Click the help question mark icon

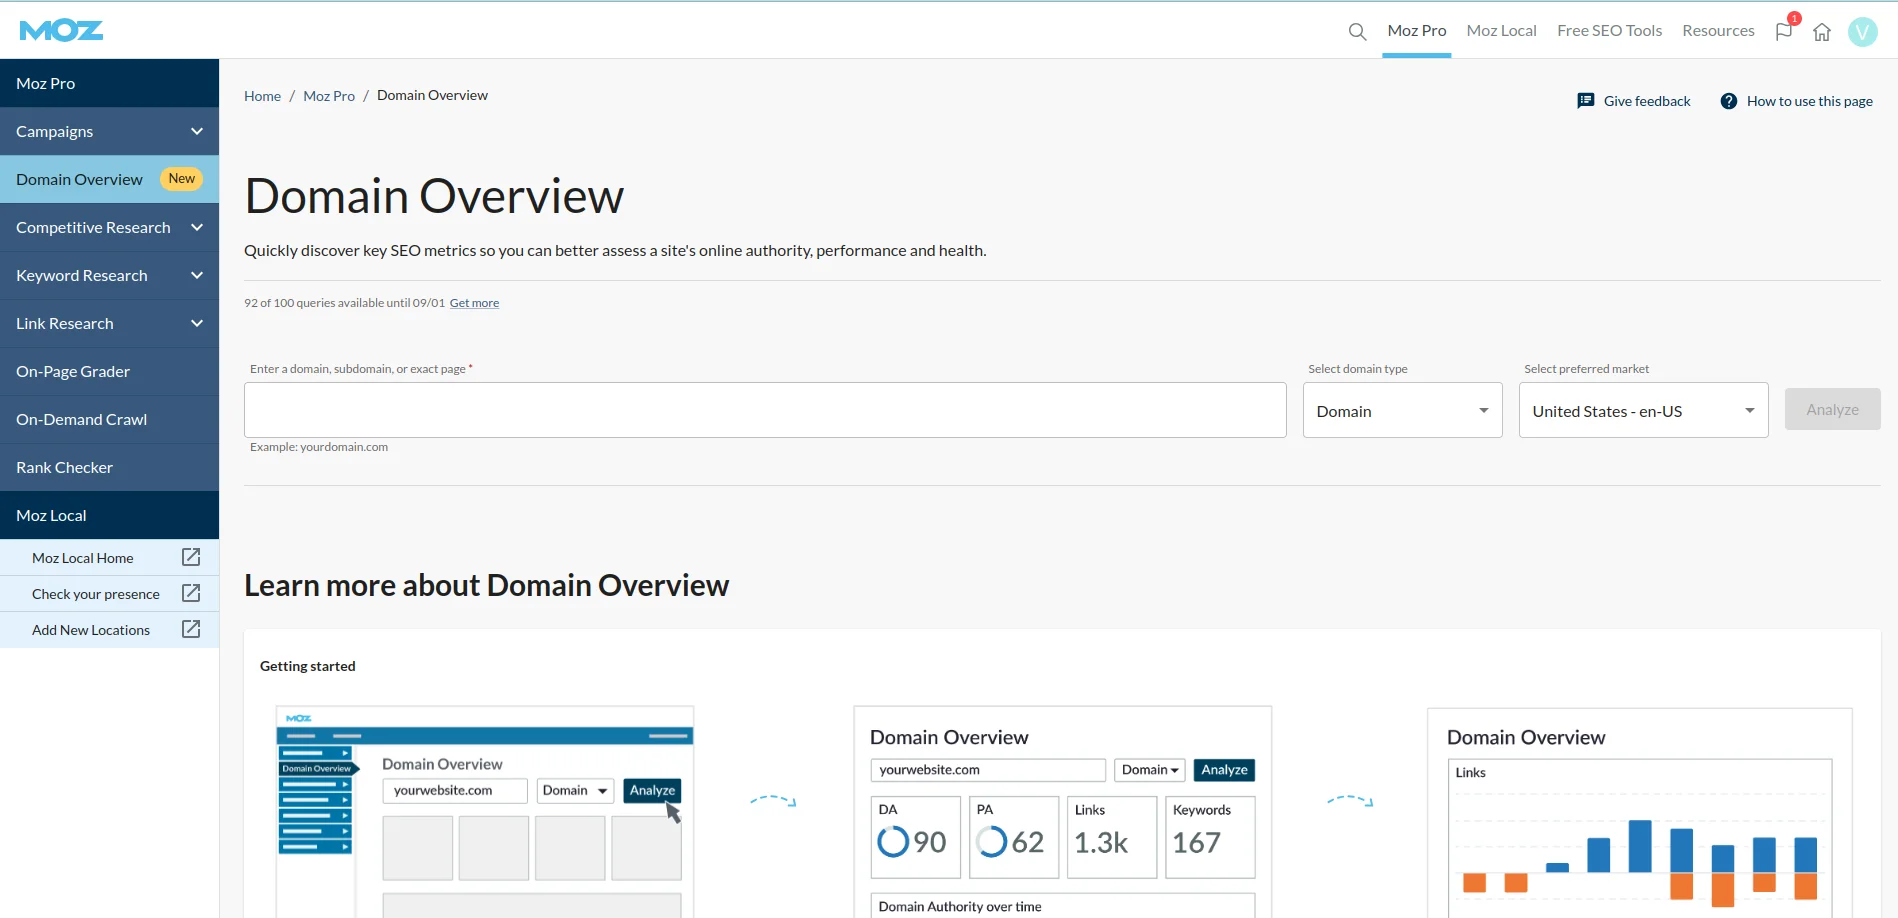point(1728,101)
